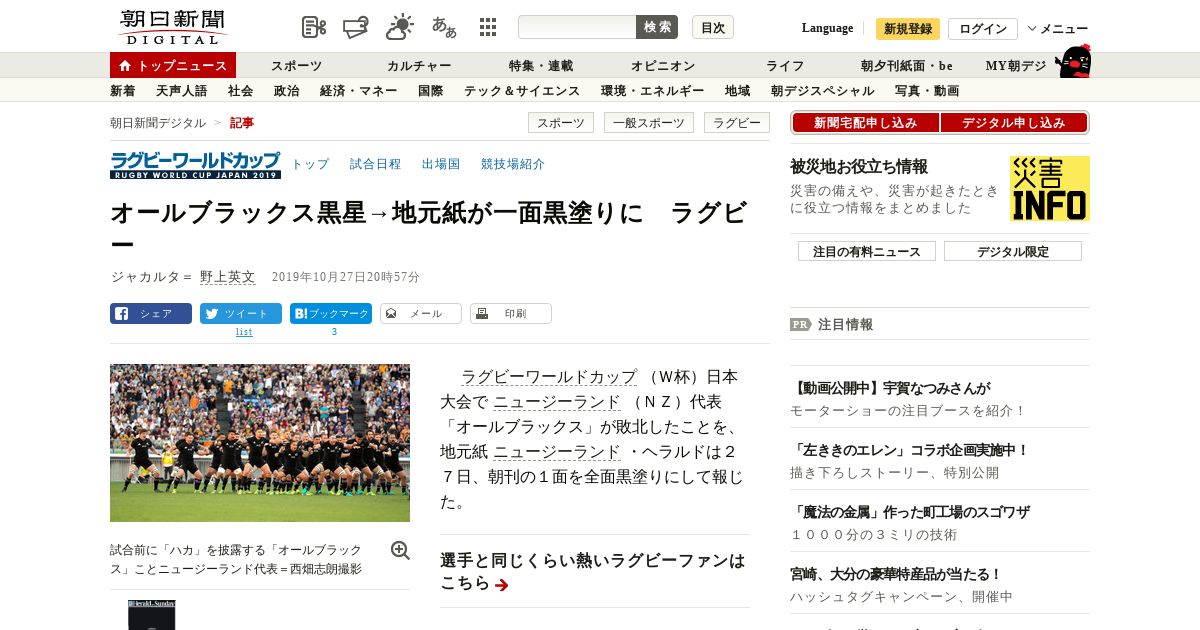Open テック＆サイエンス in the sub menu
Viewport: 1200px width, 630px height.
coord(522,91)
